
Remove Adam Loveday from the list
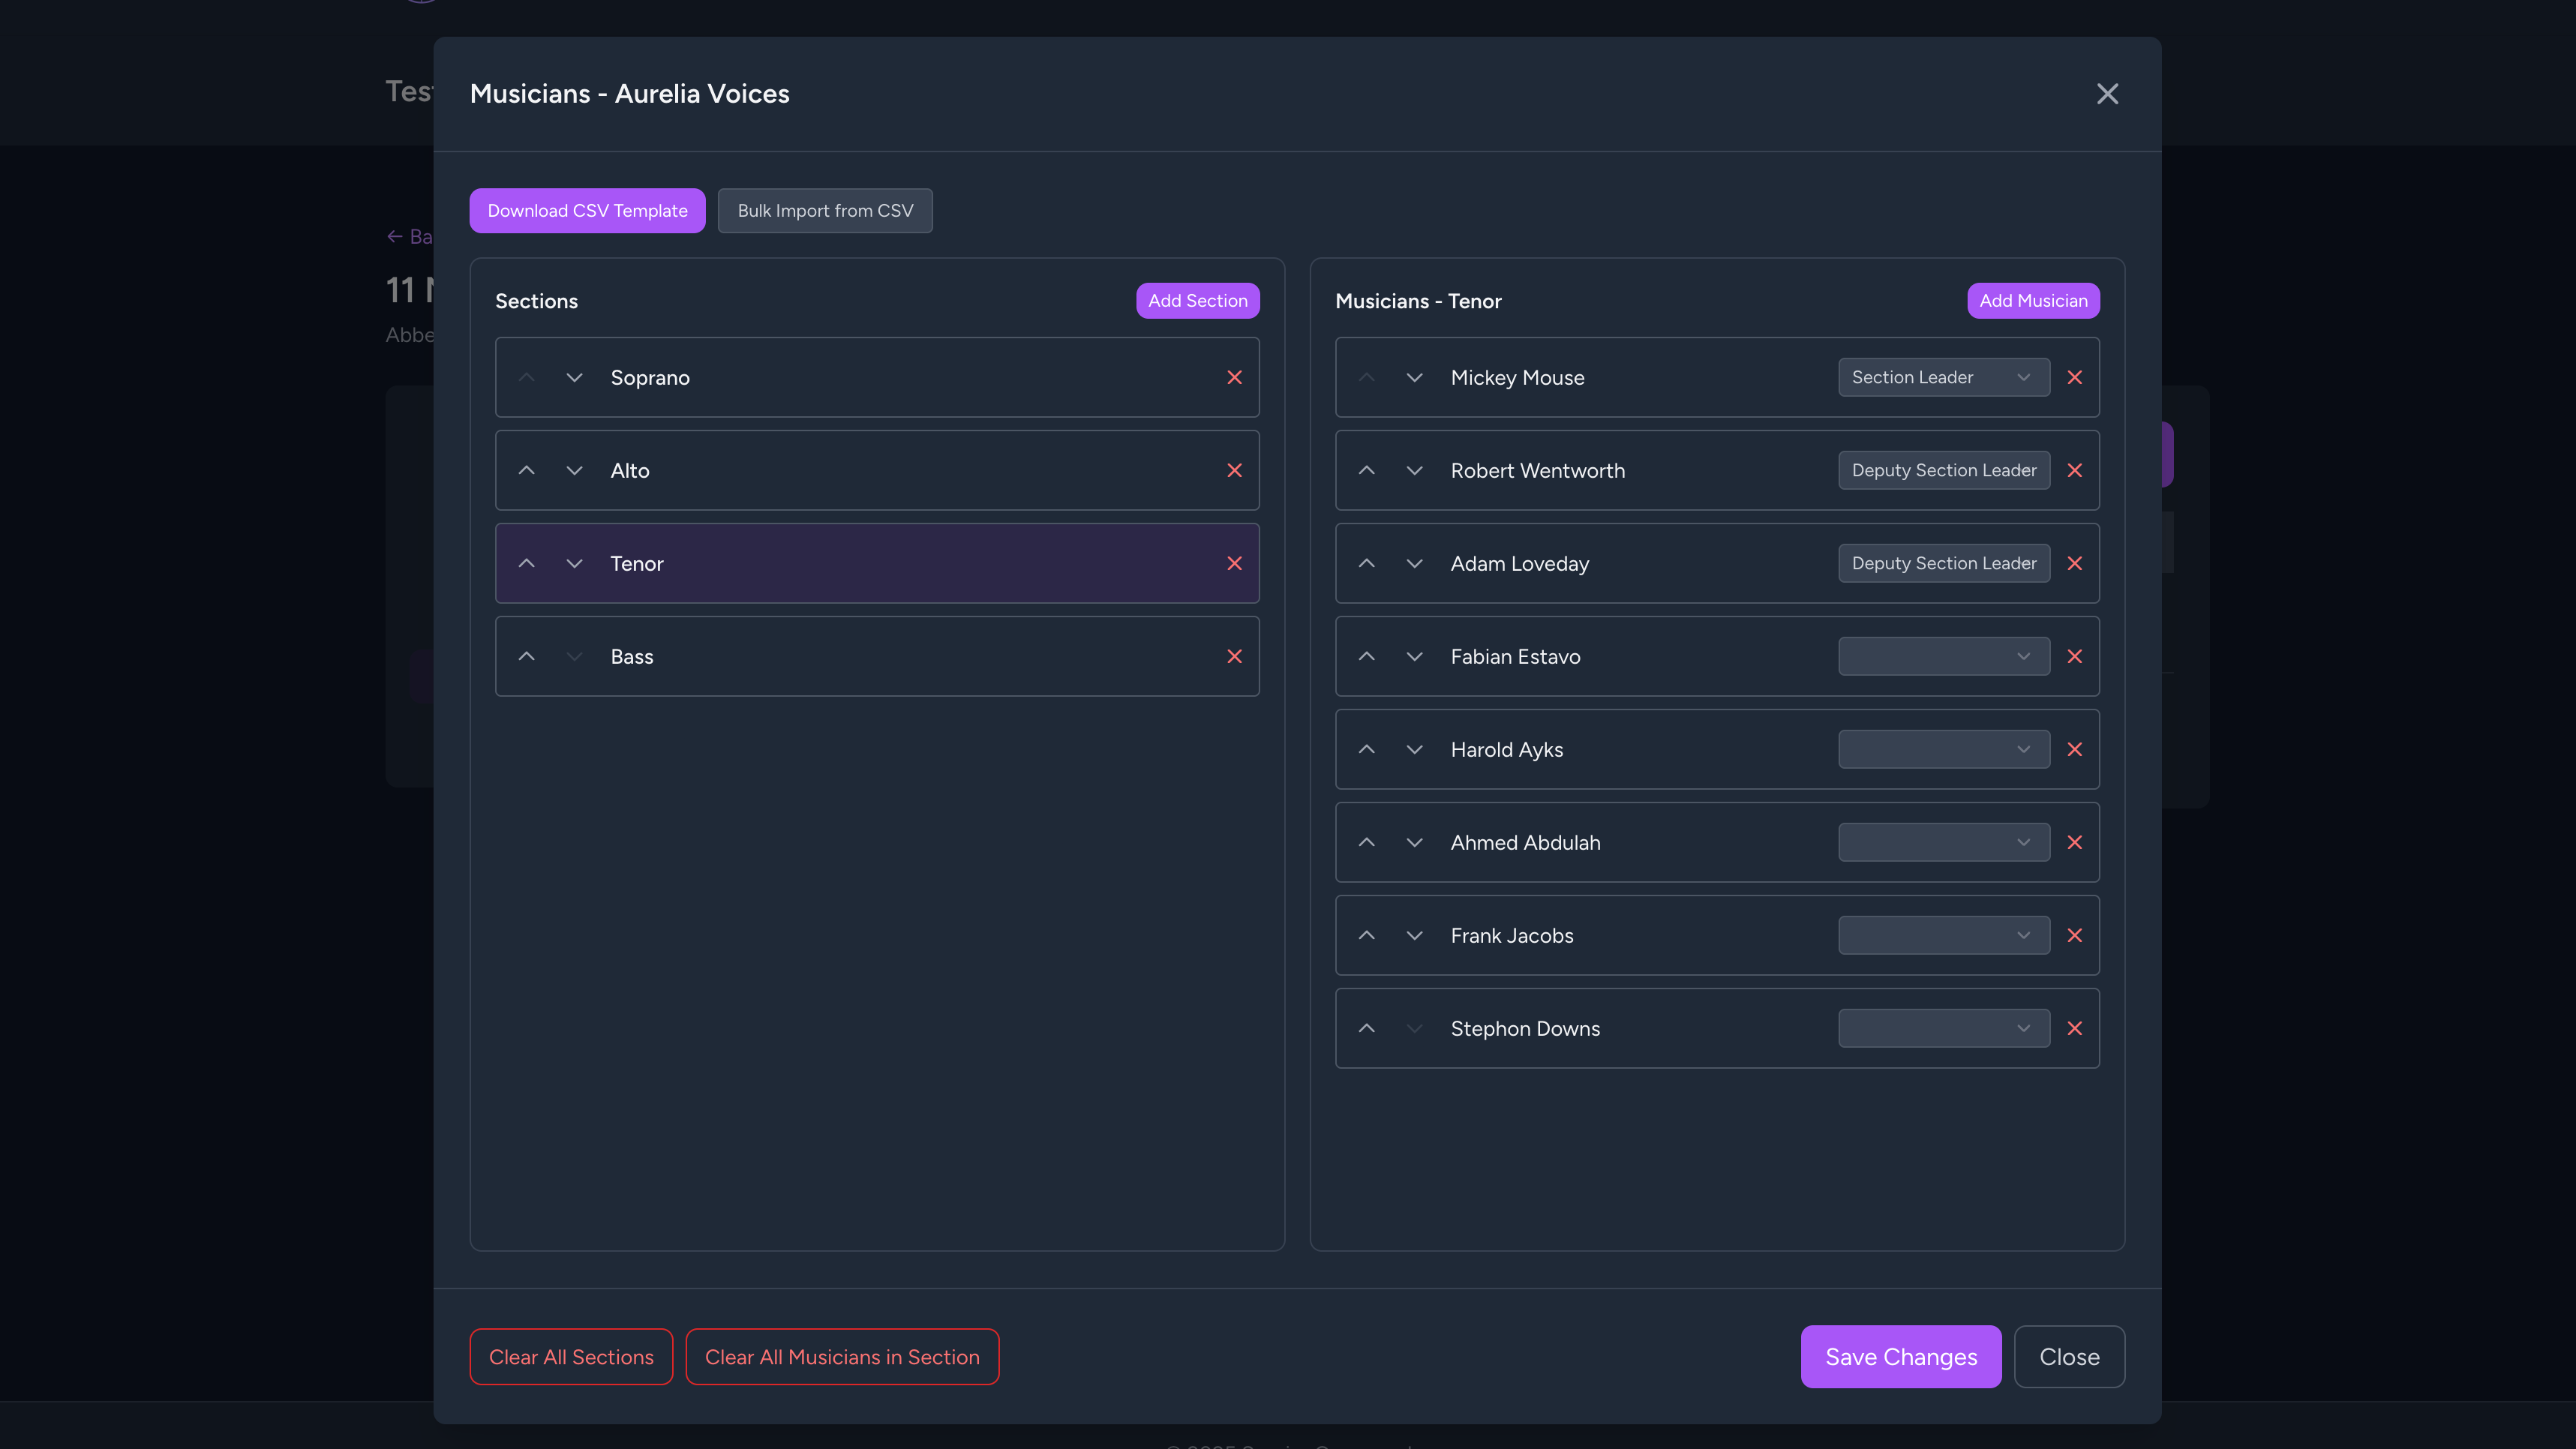tap(2074, 563)
